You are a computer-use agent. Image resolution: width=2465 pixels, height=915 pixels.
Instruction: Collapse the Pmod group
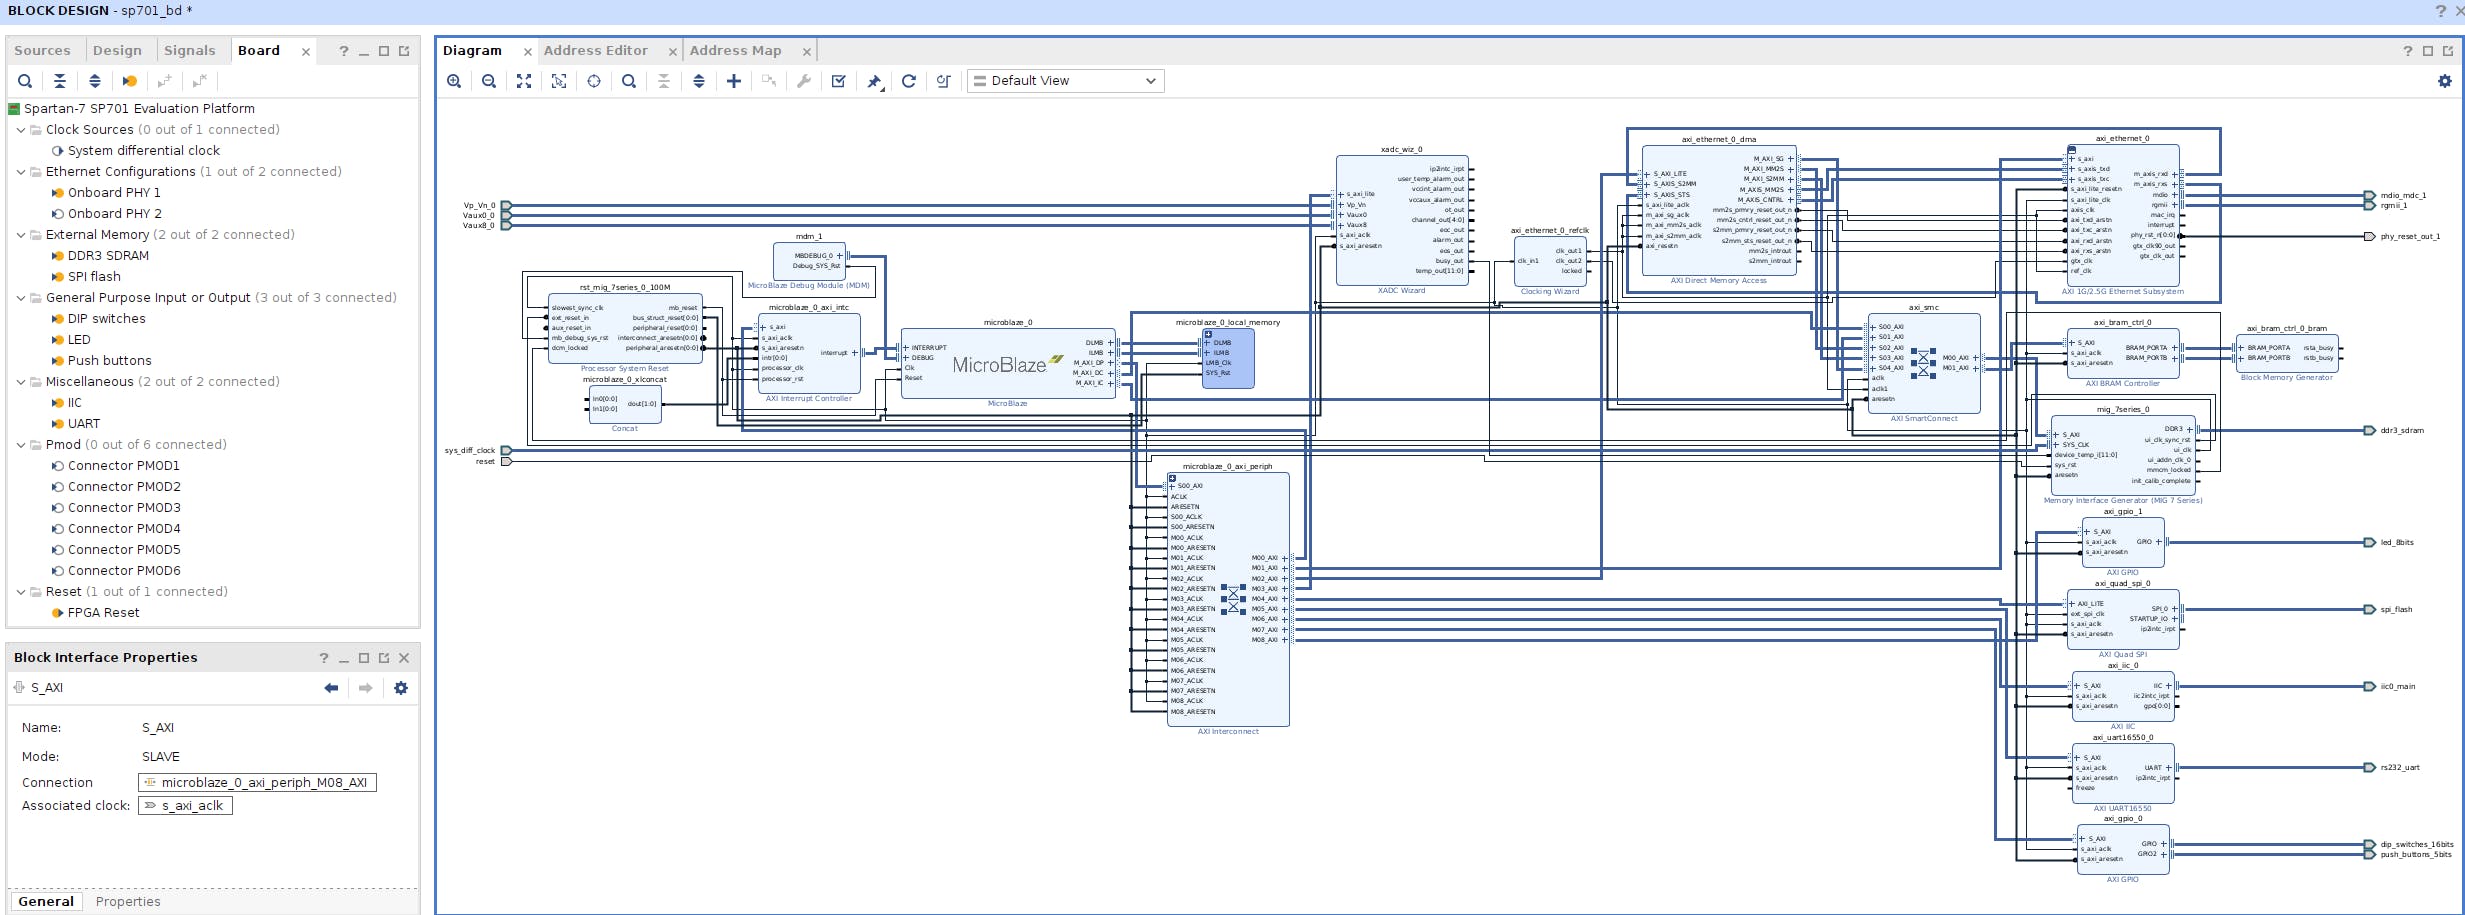point(21,445)
